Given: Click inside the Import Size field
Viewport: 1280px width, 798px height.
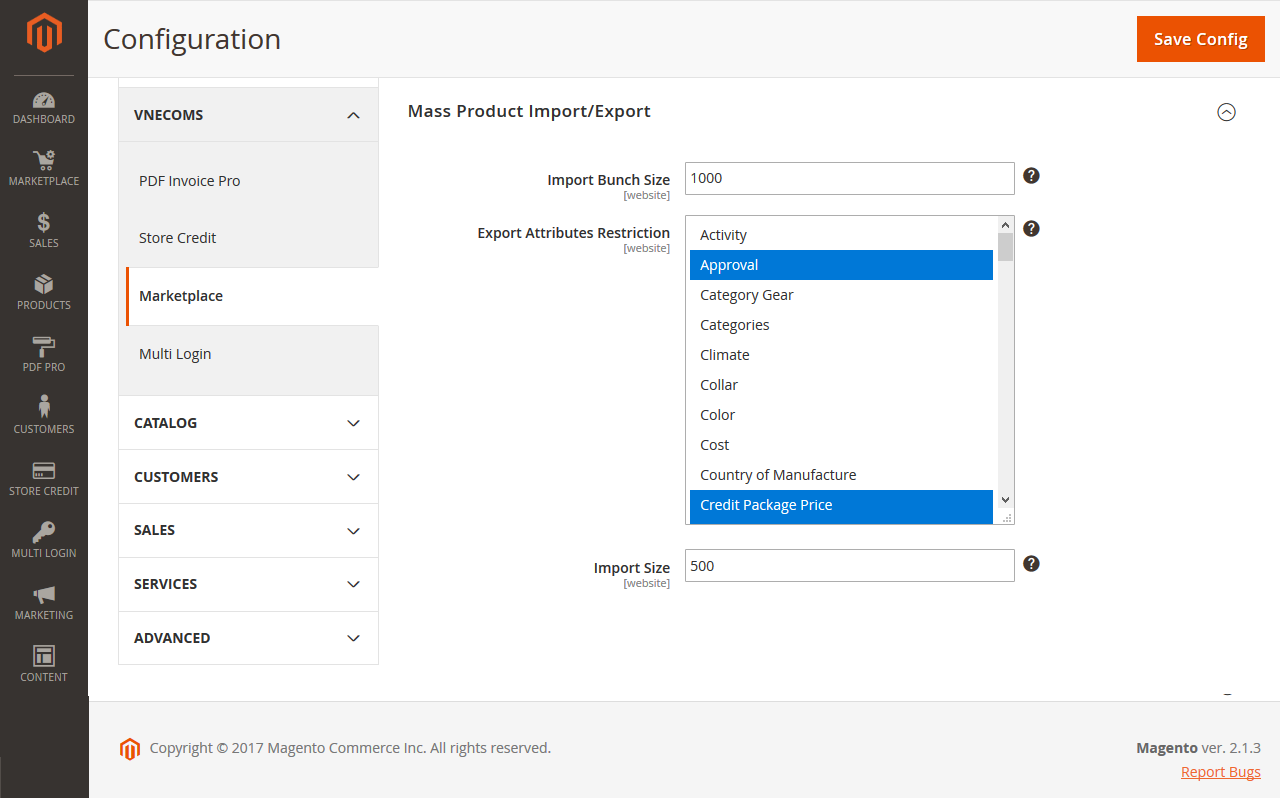Looking at the screenshot, I should click(848, 565).
